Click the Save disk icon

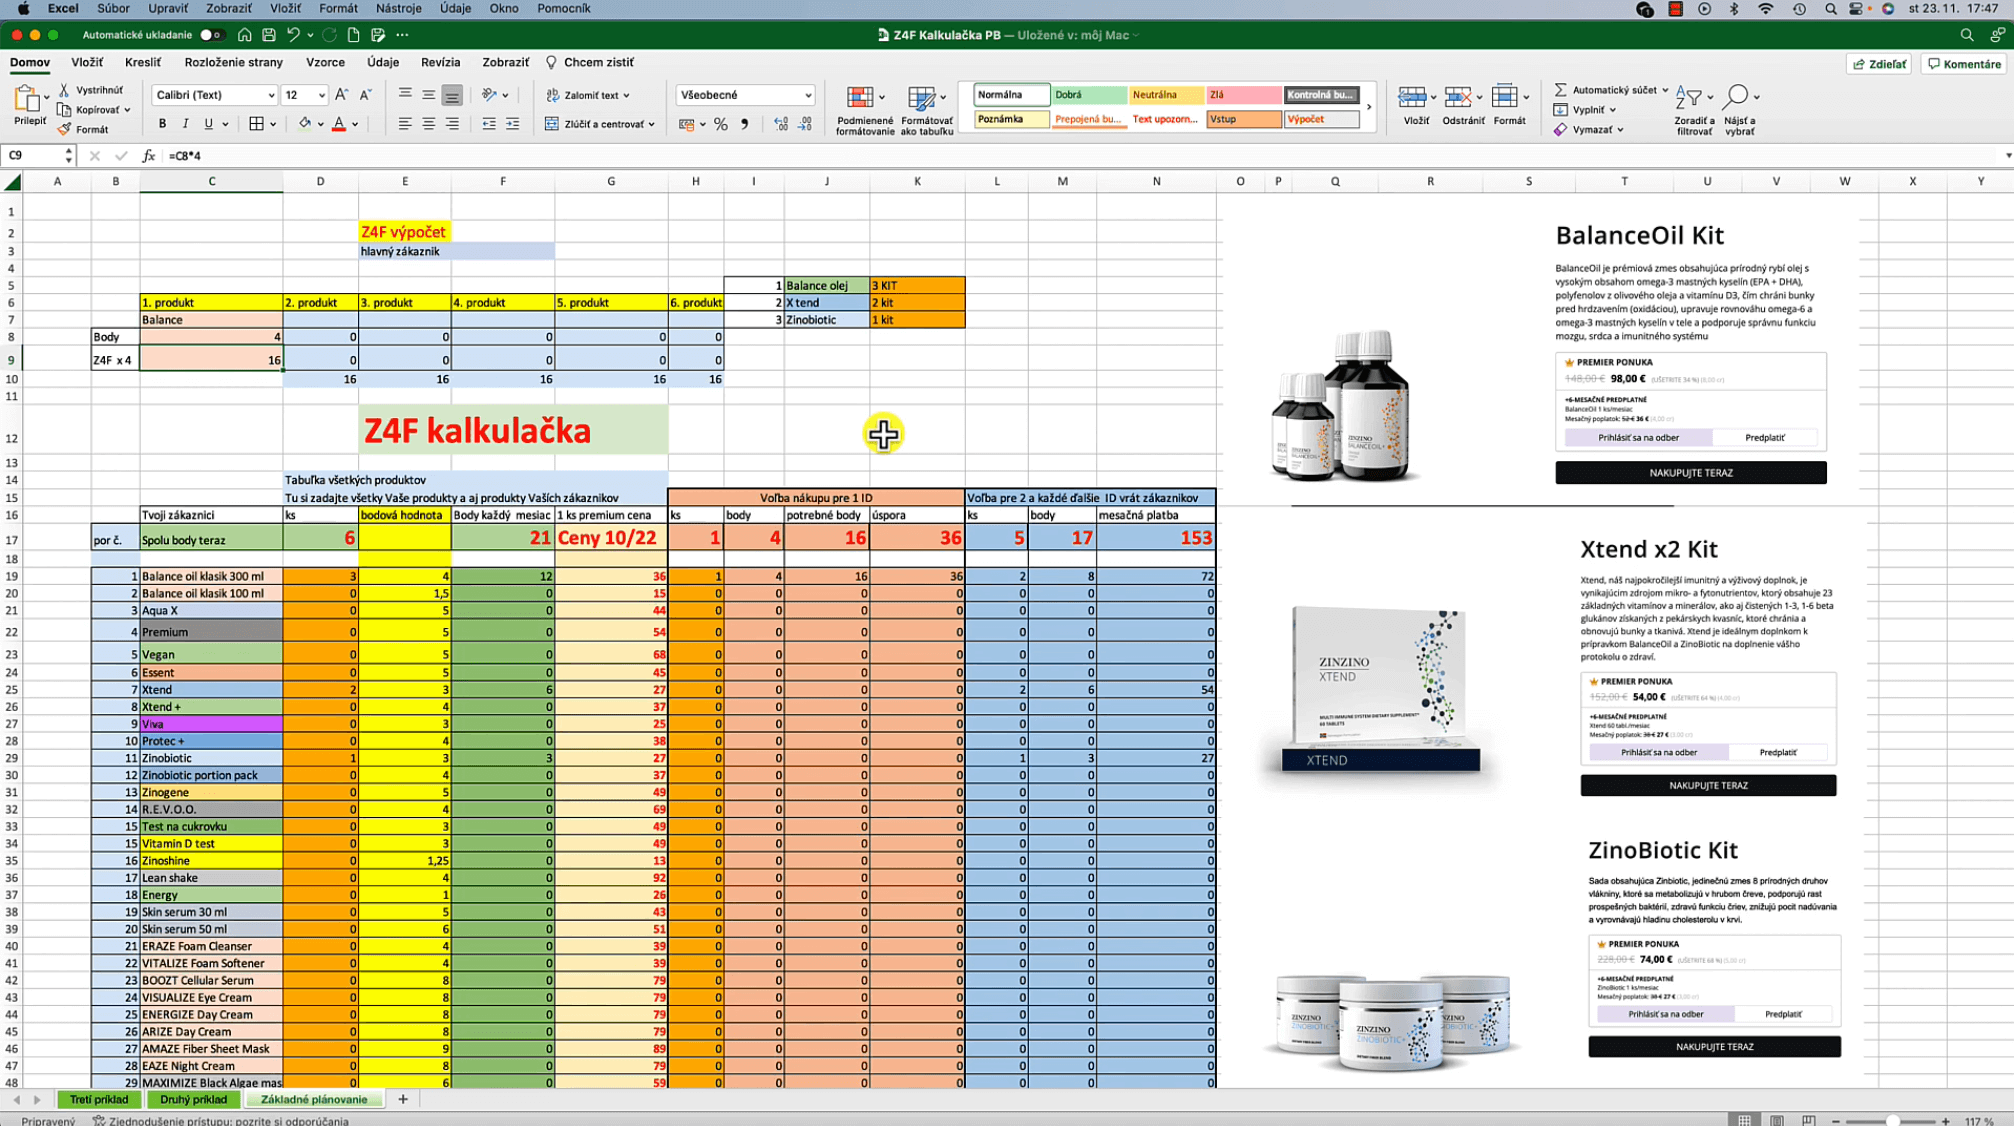269,35
